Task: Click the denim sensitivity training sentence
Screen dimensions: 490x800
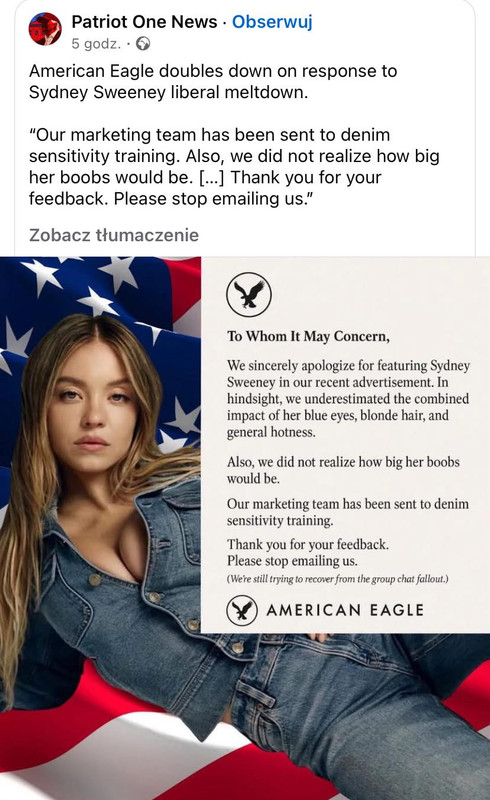Action: click(348, 512)
